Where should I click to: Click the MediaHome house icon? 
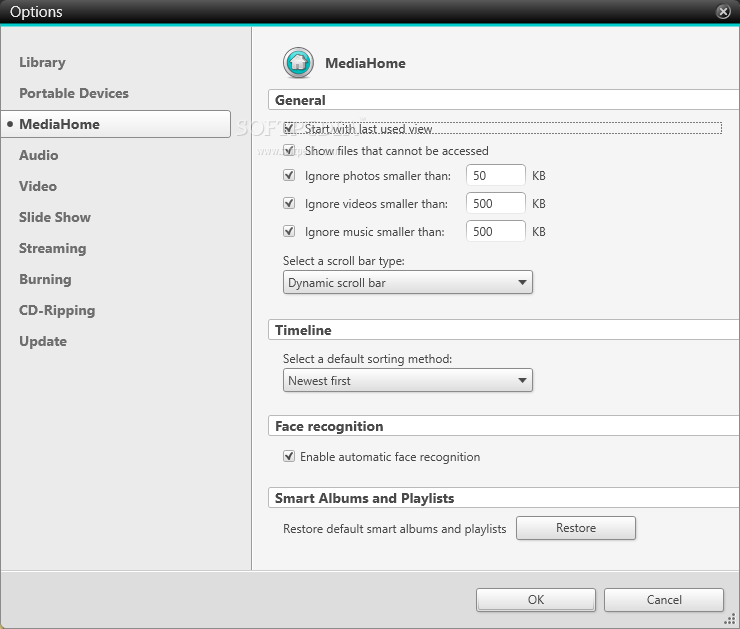[x=298, y=63]
